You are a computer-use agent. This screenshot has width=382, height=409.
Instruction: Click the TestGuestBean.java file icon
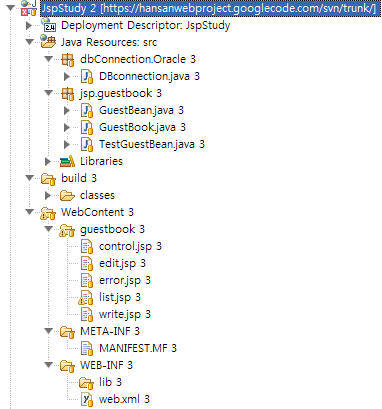[x=87, y=144]
